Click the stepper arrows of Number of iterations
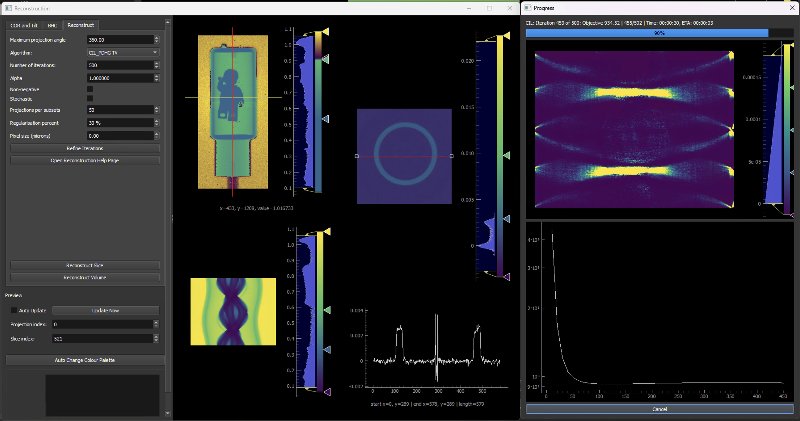Image resolution: width=800 pixels, height=421 pixels. (x=157, y=65)
